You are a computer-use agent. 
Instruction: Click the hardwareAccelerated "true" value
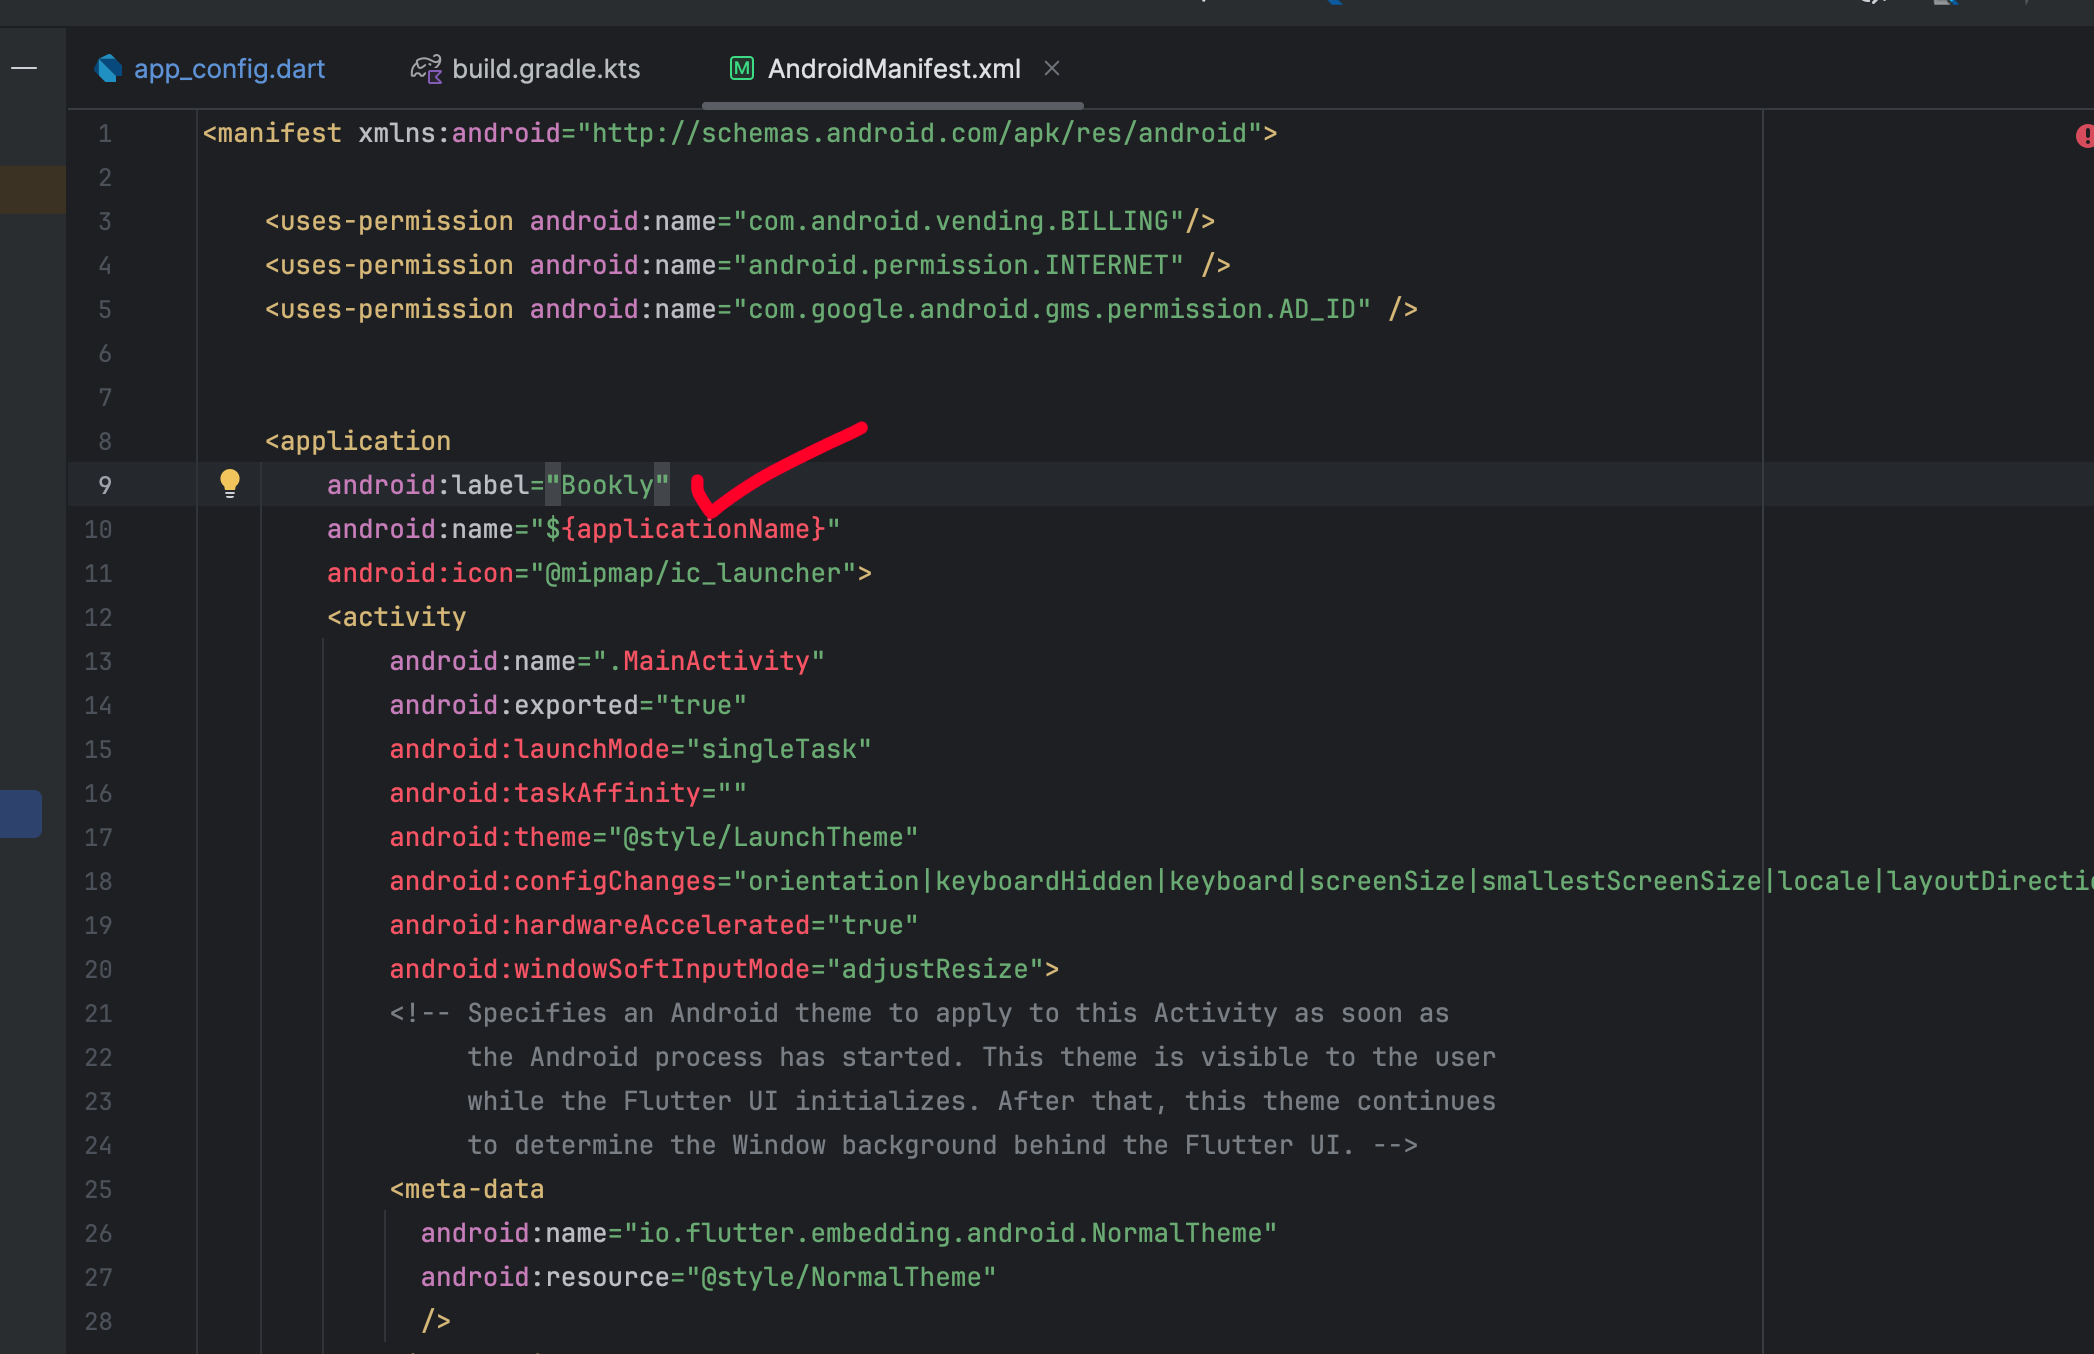[x=872, y=925]
